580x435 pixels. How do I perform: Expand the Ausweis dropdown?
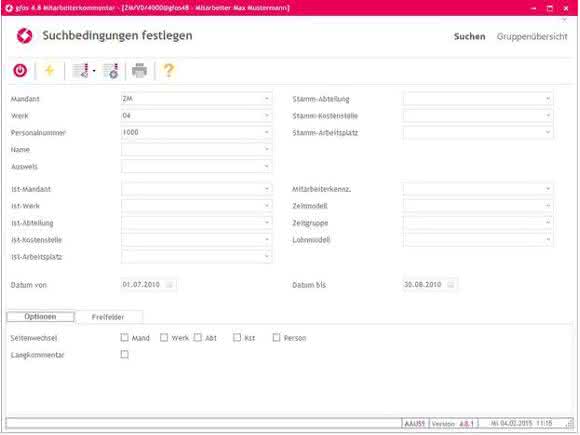267,166
